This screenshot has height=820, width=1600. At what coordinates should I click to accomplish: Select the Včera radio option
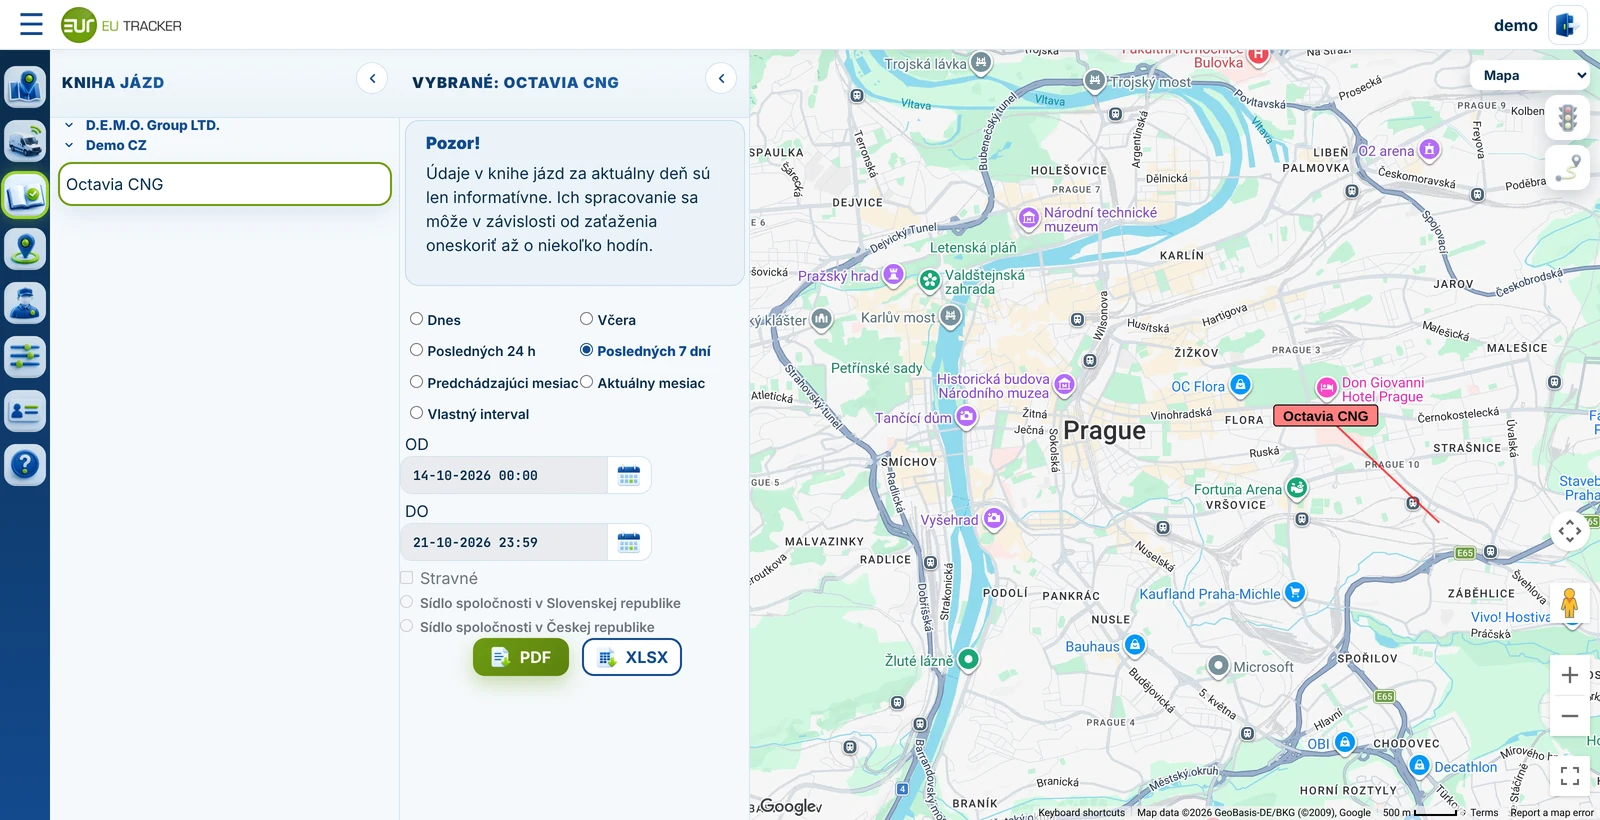(586, 319)
